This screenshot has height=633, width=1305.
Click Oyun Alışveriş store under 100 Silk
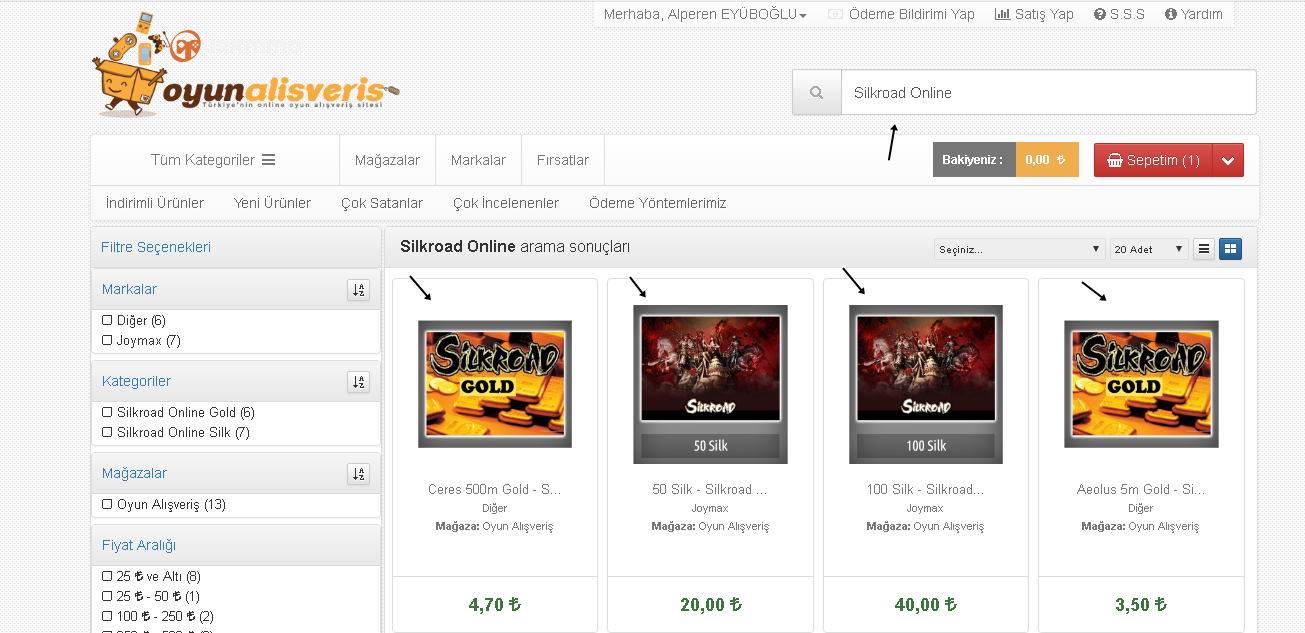(948, 526)
